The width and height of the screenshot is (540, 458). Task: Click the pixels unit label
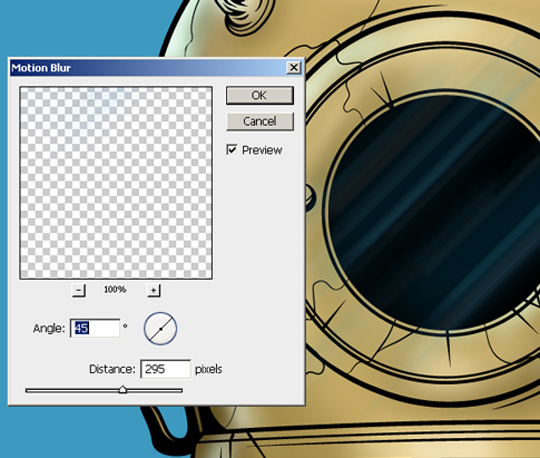pyautogui.click(x=208, y=369)
